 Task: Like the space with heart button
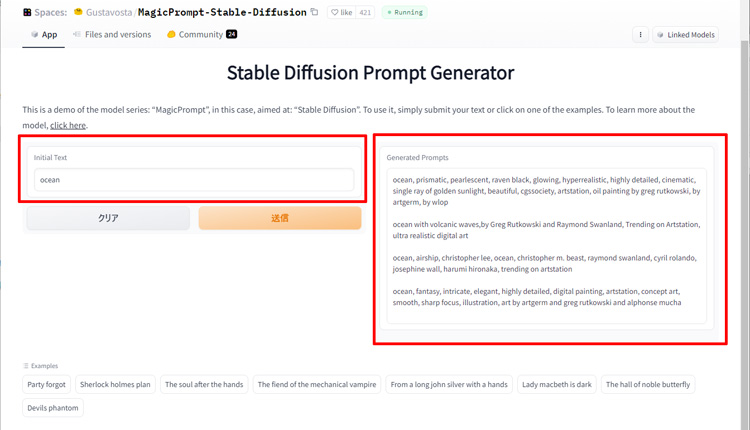[x=342, y=12]
